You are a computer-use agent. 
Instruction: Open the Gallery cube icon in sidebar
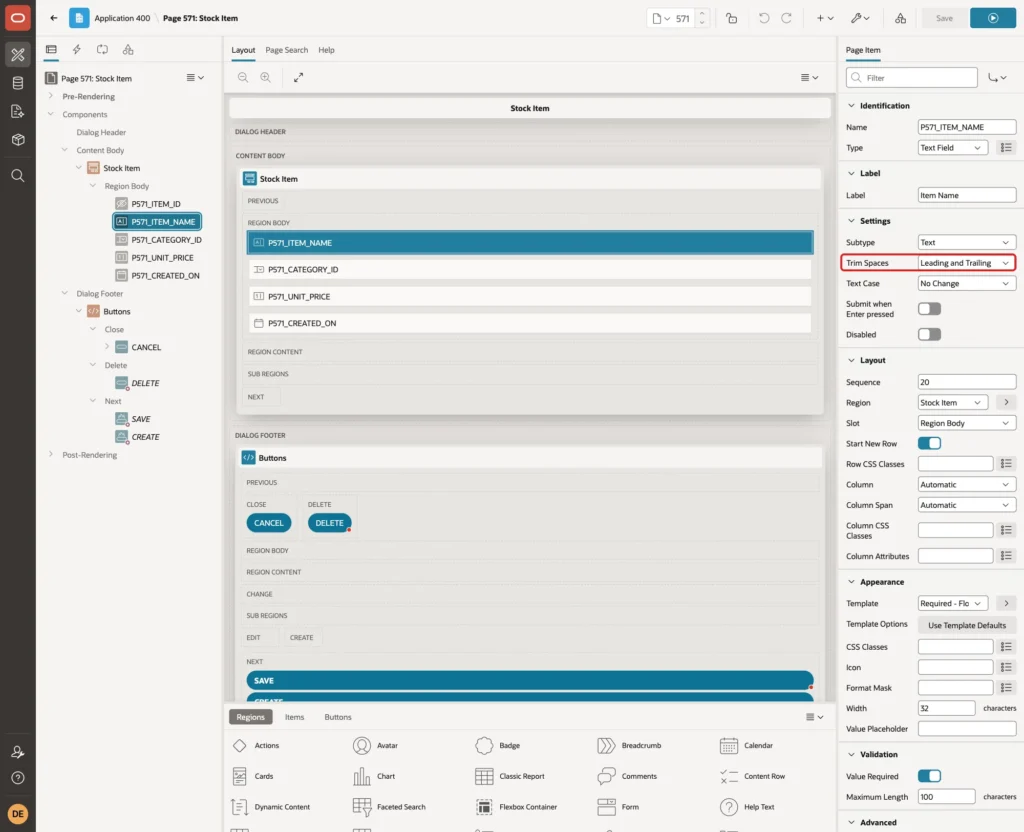click(x=18, y=140)
